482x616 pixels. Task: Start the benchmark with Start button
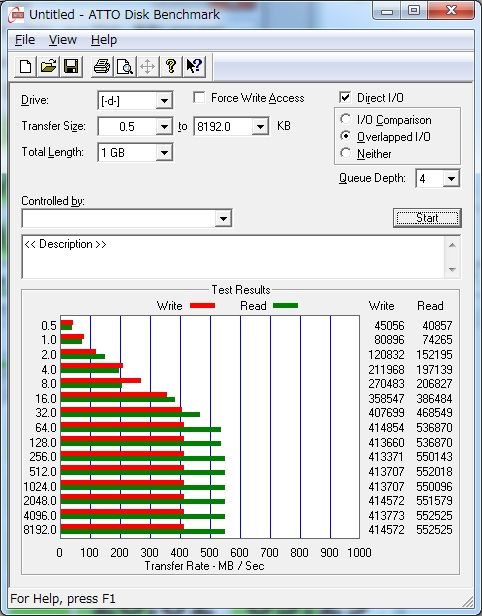coord(427,218)
